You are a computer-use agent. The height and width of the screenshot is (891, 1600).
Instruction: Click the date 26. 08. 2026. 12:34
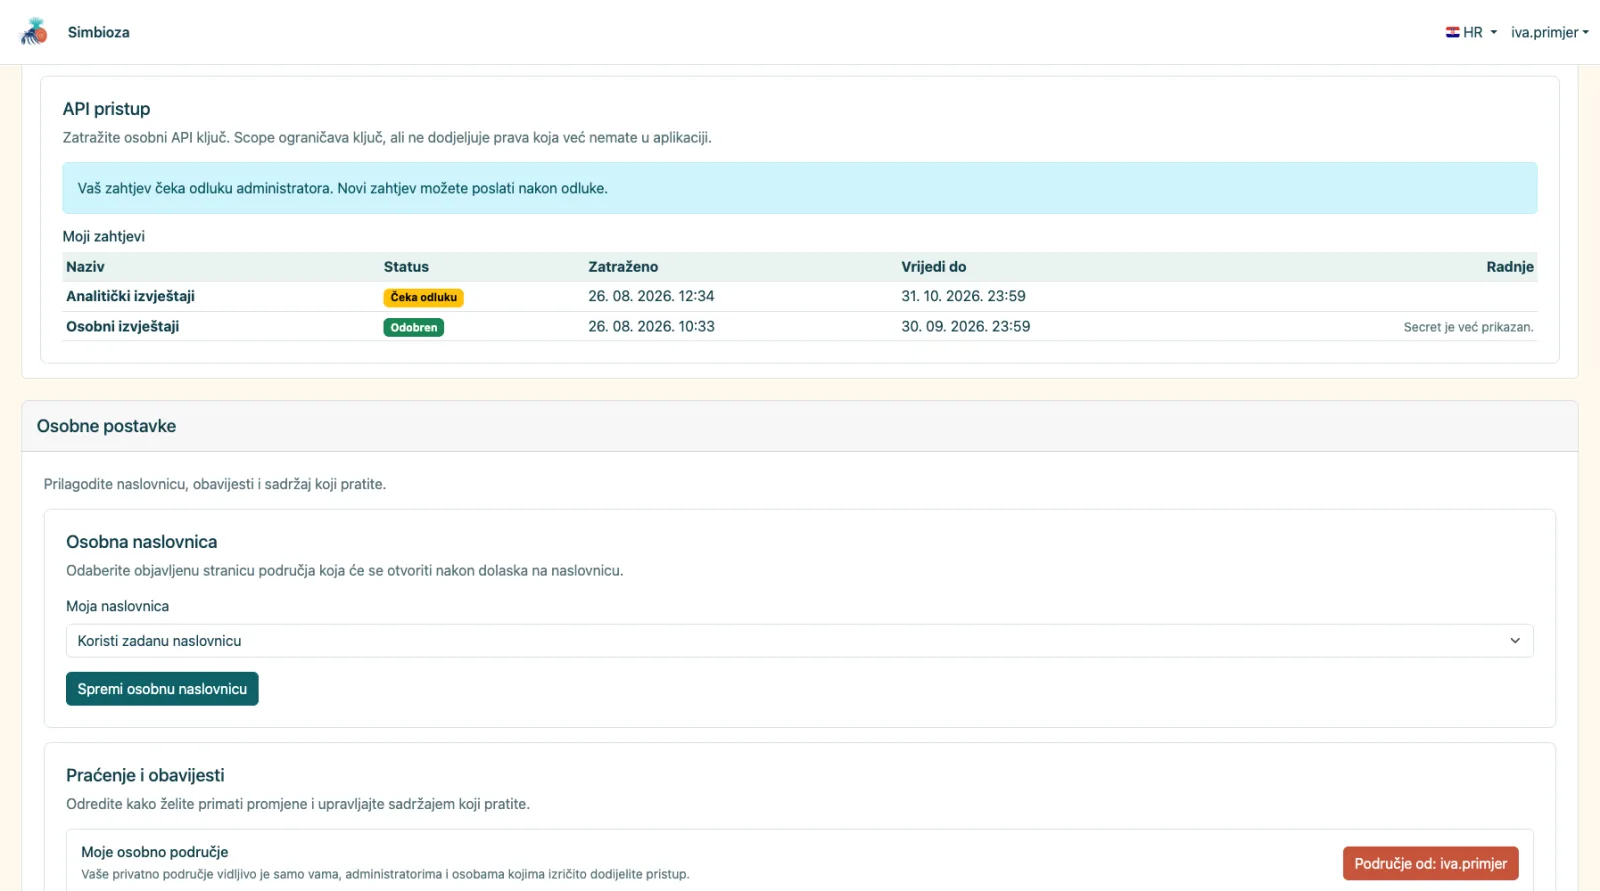tap(651, 296)
